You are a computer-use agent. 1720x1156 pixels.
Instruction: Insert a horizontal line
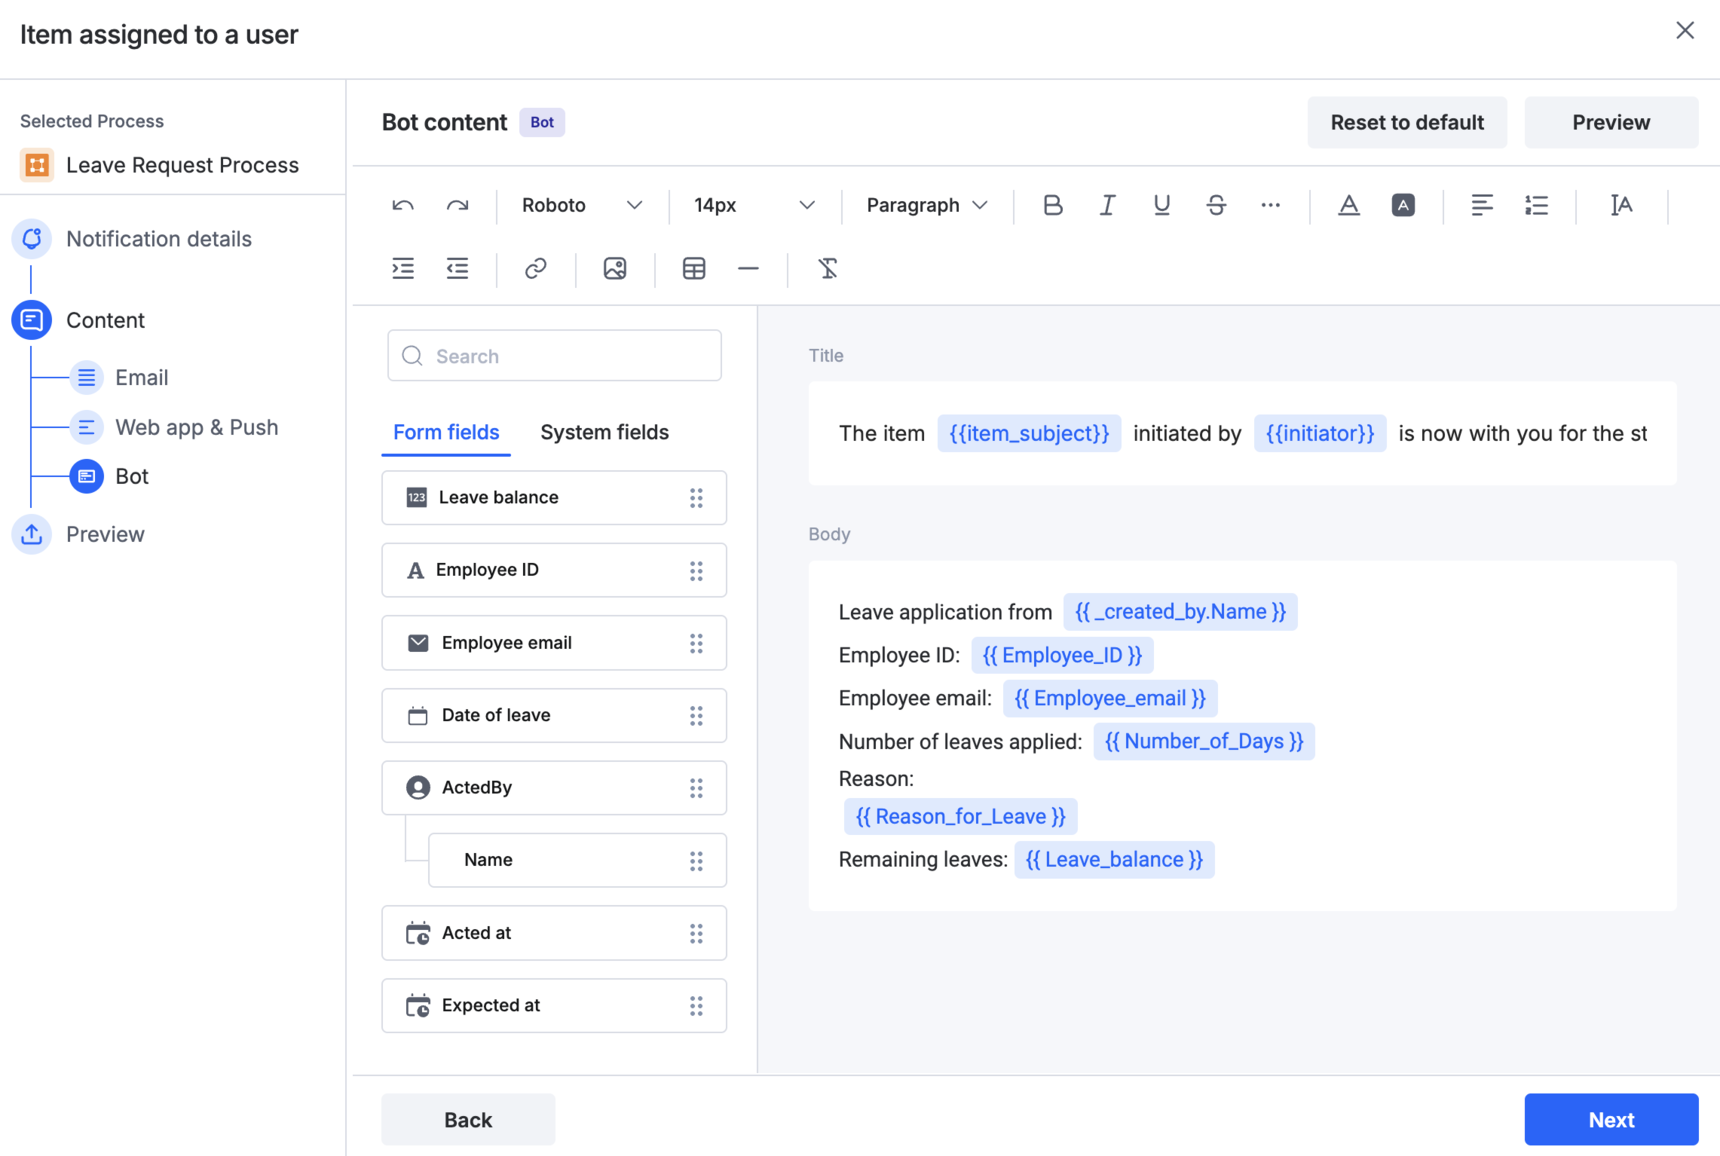(748, 268)
